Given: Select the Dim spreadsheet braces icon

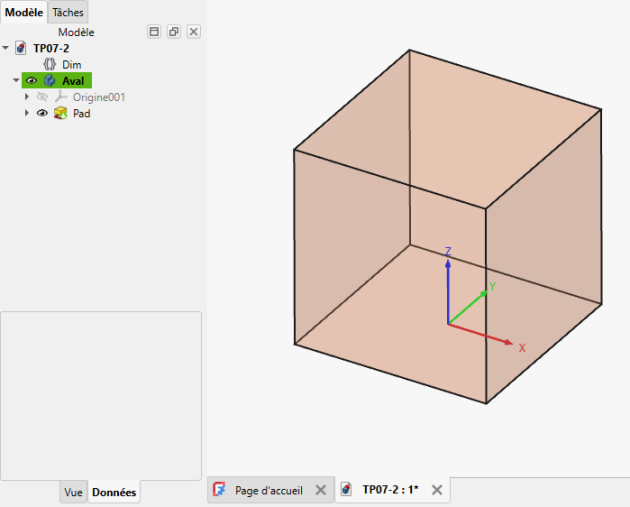Looking at the screenshot, I should point(49,64).
